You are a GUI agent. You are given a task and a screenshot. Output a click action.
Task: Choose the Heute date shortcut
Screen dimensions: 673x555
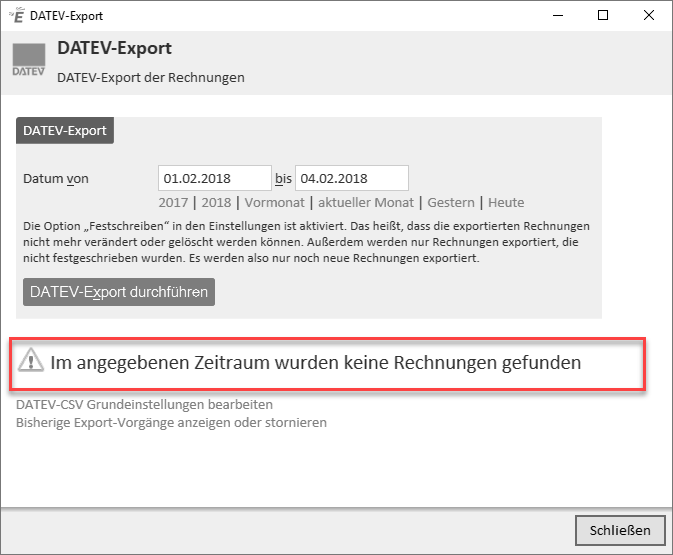pyautogui.click(x=506, y=203)
